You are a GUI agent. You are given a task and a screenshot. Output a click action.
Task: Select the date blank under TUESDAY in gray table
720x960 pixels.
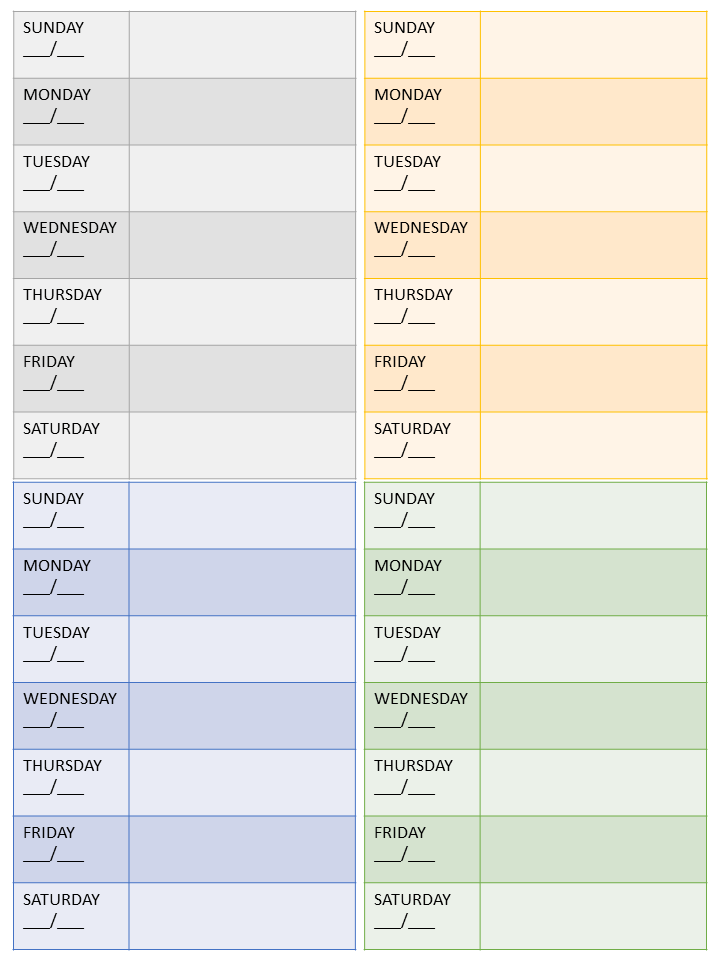point(54,183)
